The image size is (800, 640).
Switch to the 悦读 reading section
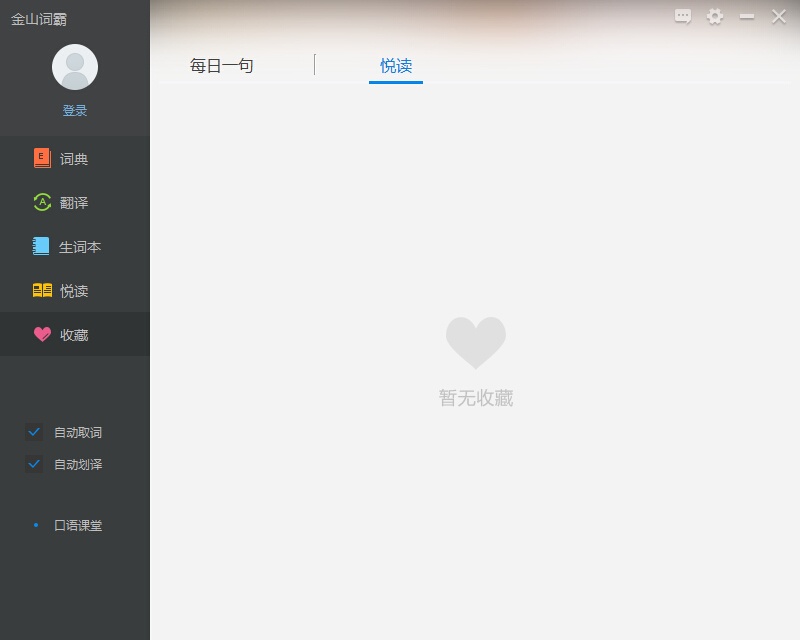(x=62, y=290)
